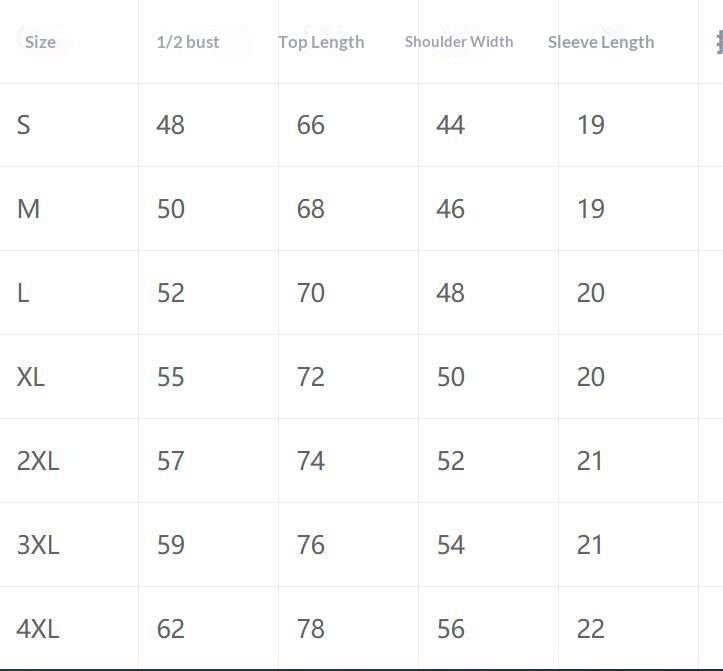Select the L size row label

pyautogui.click(x=23, y=293)
